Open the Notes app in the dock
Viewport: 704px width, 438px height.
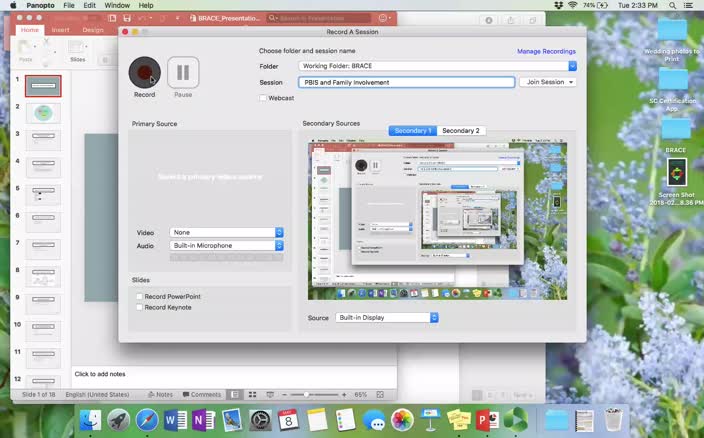tap(317, 420)
